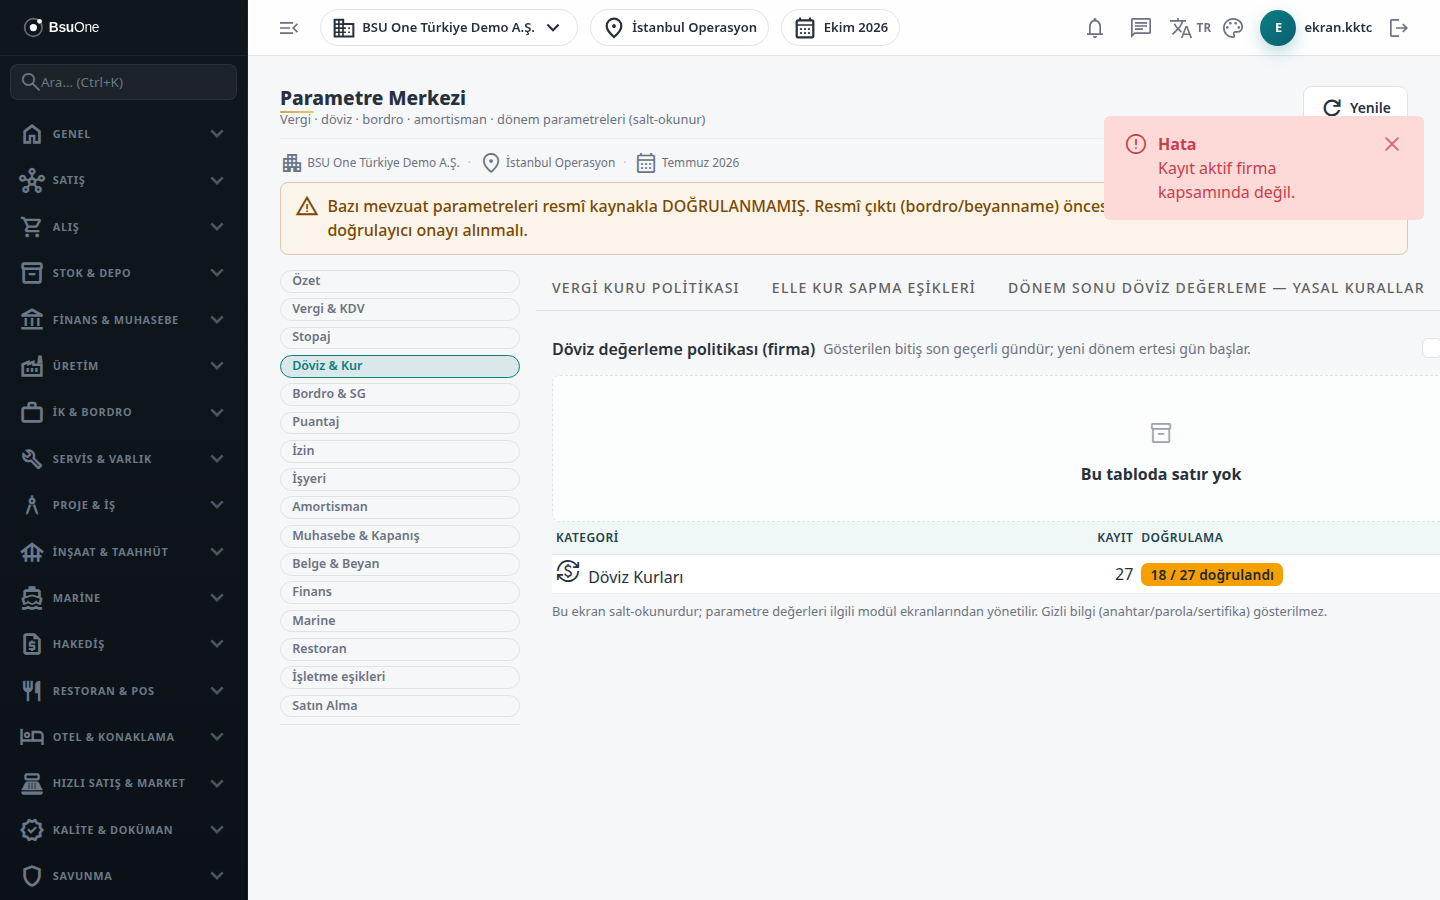Dismiss the Hata error toast
This screenshot has height=900, width=1440.
[x=1392, y=144]
